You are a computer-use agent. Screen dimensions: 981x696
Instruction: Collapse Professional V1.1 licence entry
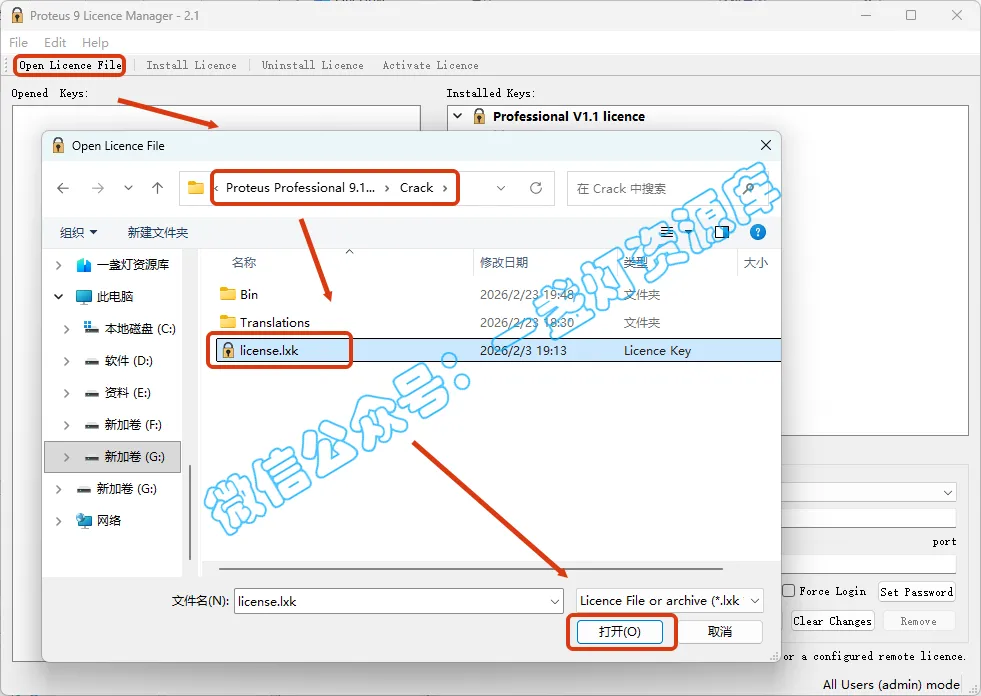coord(458,116)
